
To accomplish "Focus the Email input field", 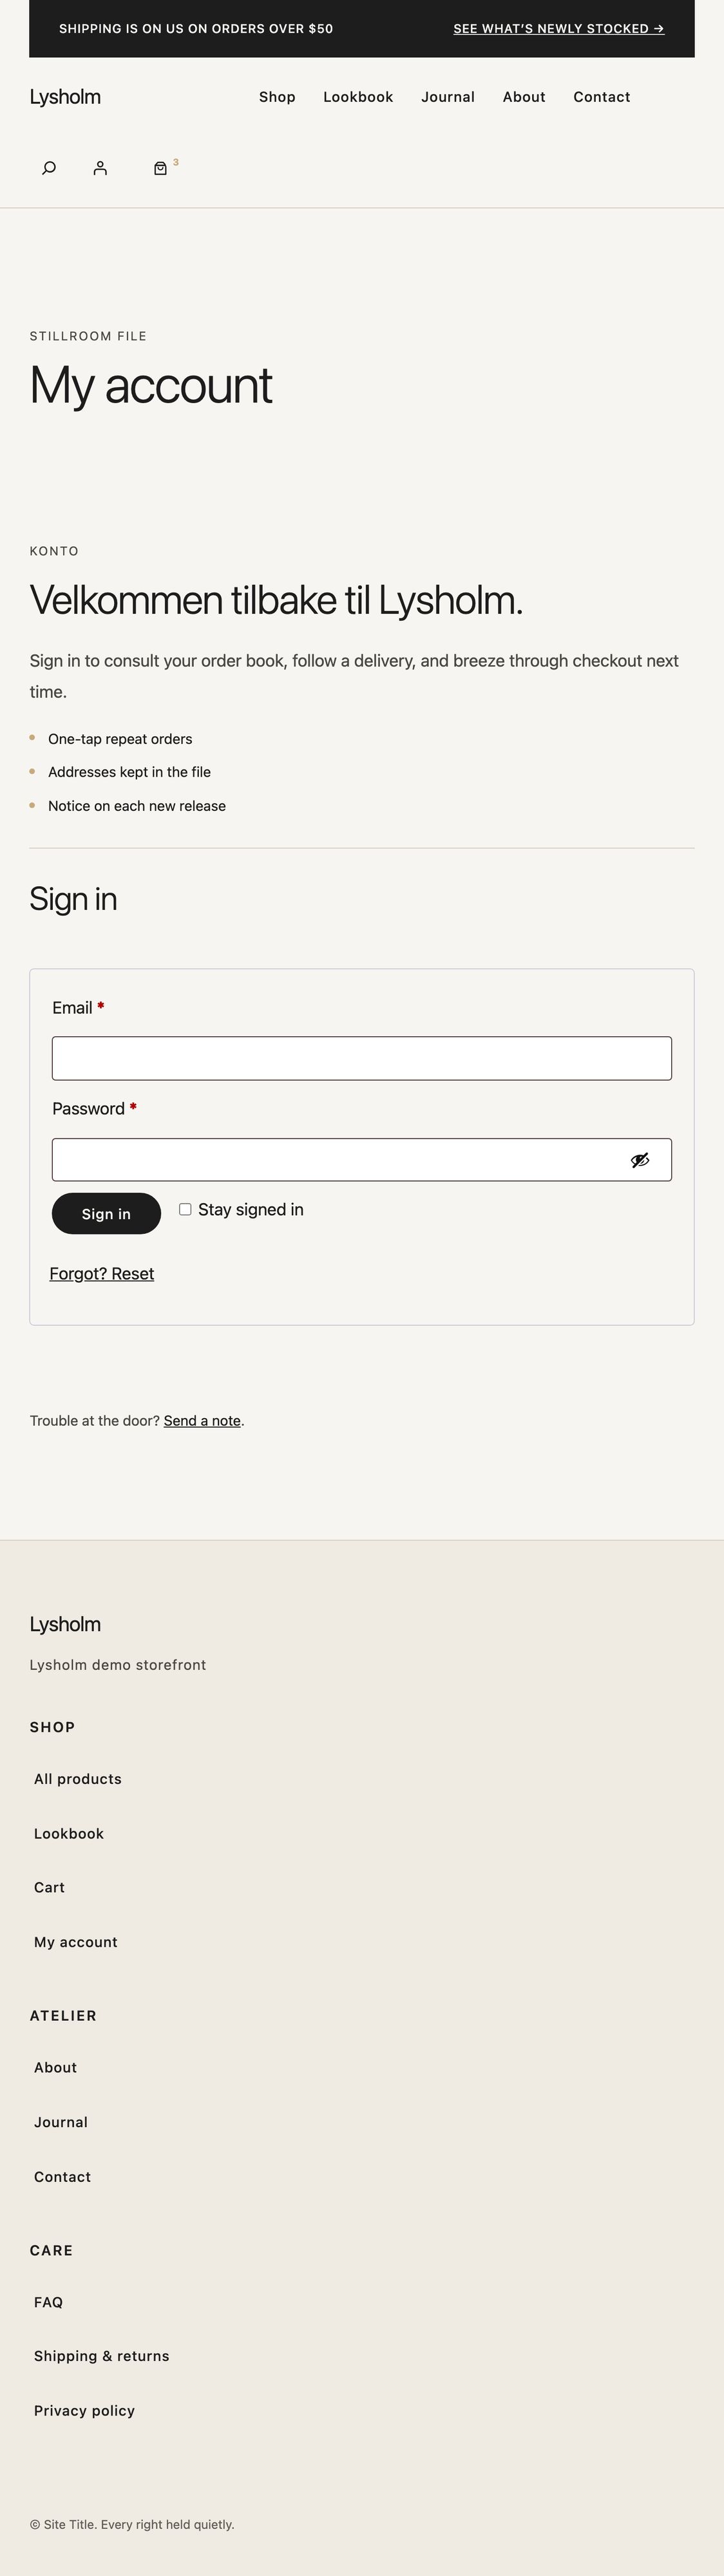I will (x=362, y=1059).
